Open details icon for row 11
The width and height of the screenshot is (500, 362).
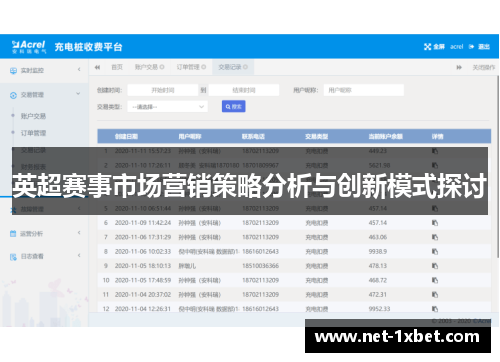click(x=435, y=295)
